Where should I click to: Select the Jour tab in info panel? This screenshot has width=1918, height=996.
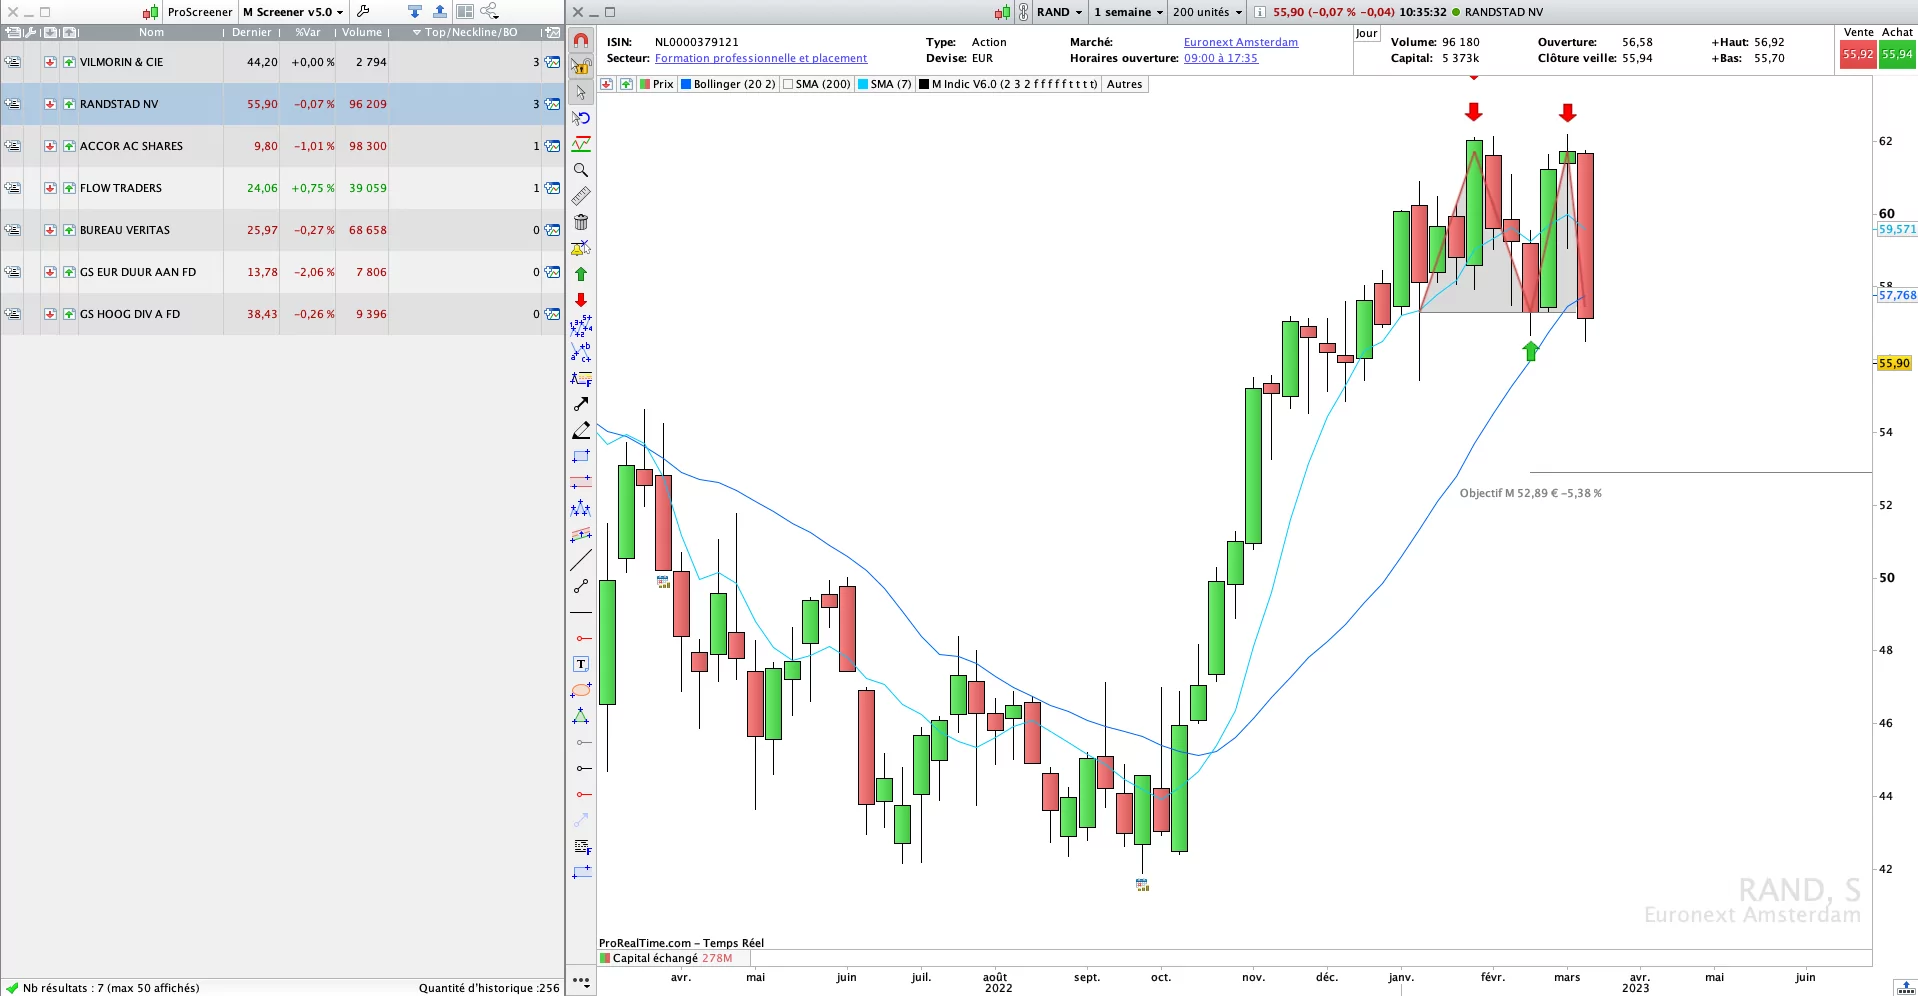[1366, 33]
